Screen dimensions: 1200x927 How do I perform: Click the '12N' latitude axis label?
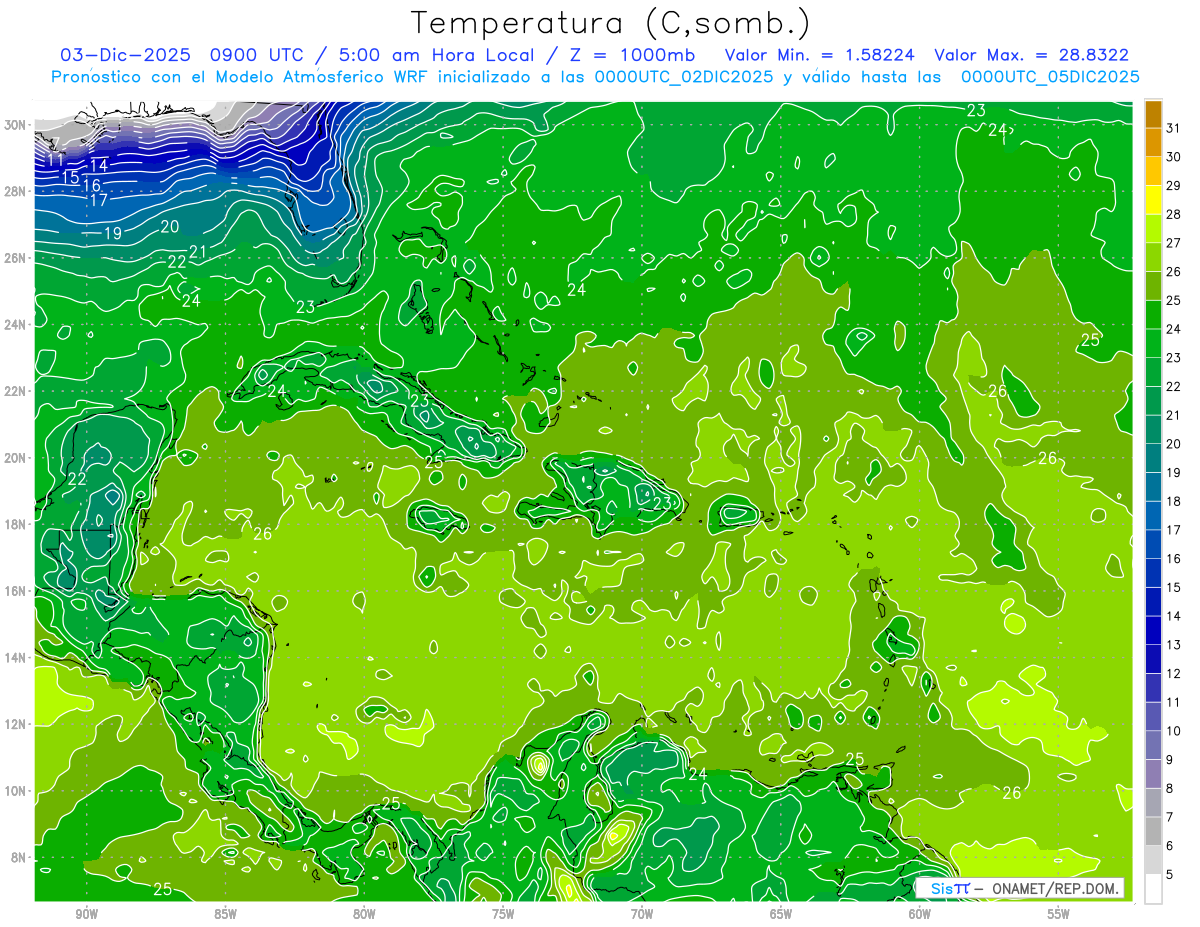point(17,724)
